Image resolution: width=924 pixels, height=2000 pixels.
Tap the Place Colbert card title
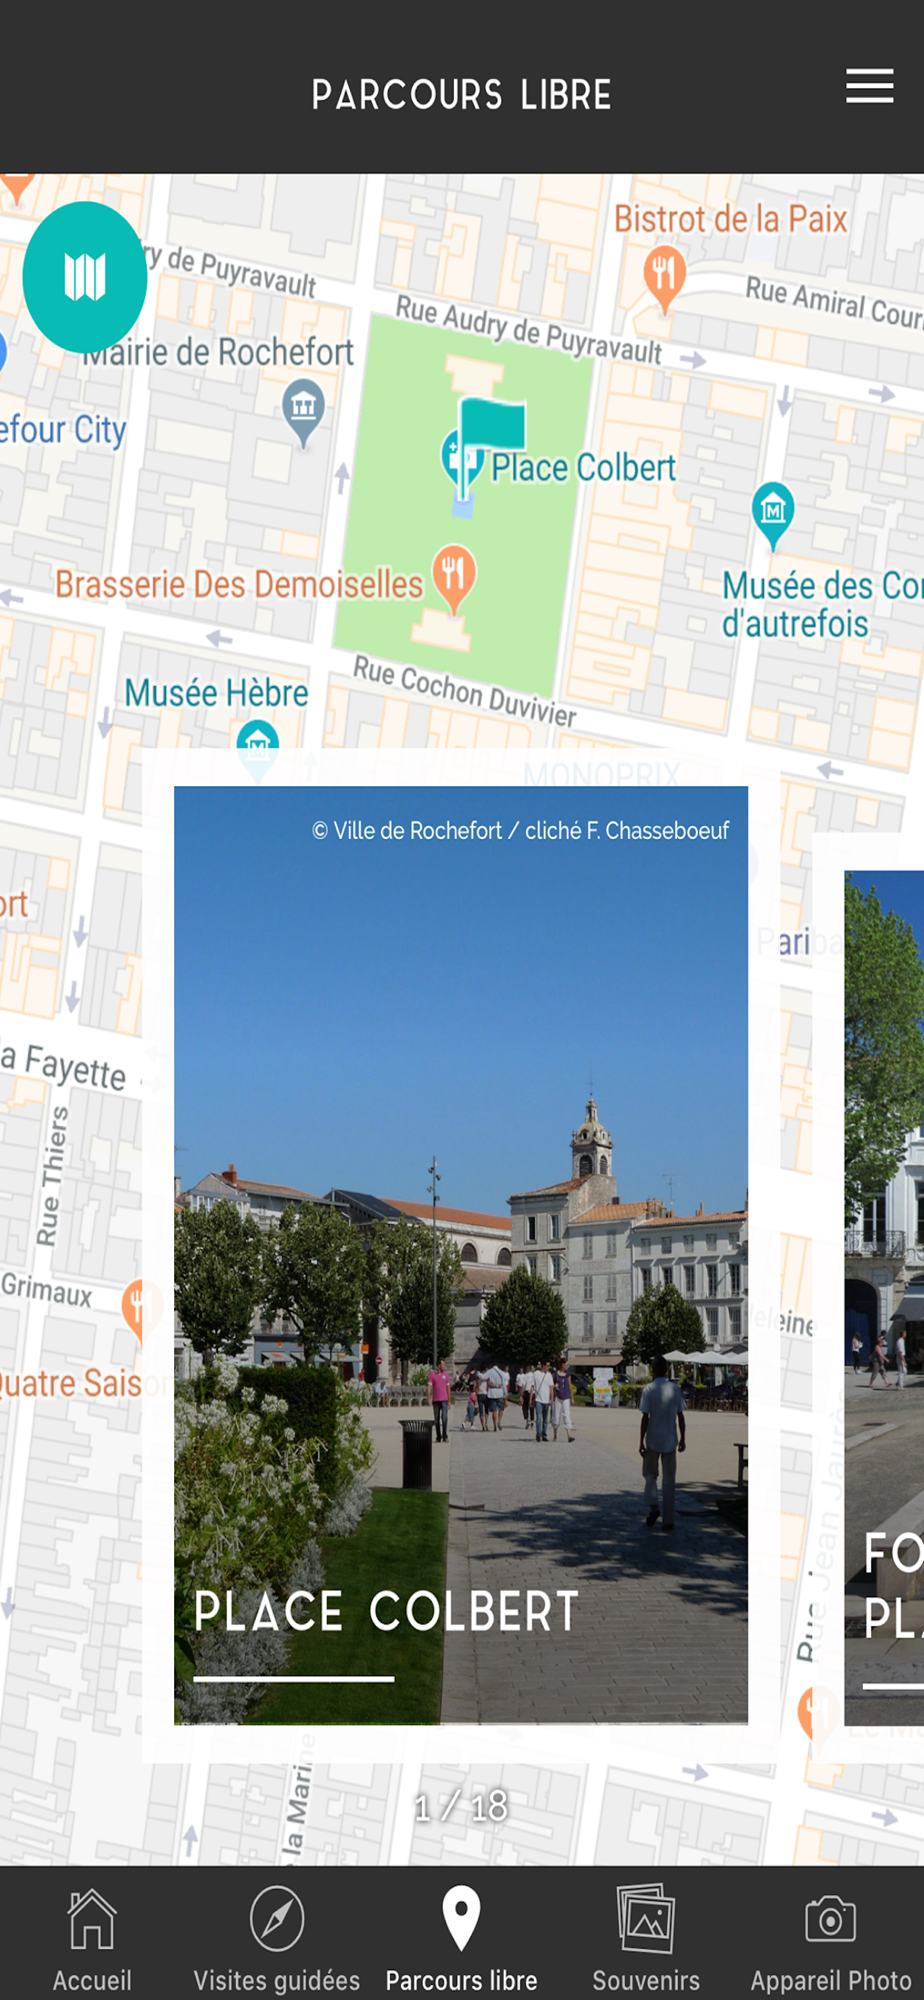pyautogui.click(x=386, y=1611)
